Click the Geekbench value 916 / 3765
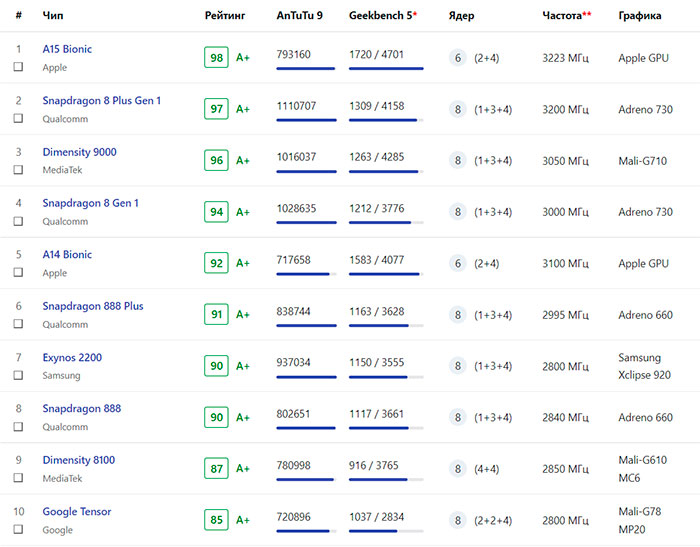The width and height of the screenshot is (700, 547). [x=374, y=465]
